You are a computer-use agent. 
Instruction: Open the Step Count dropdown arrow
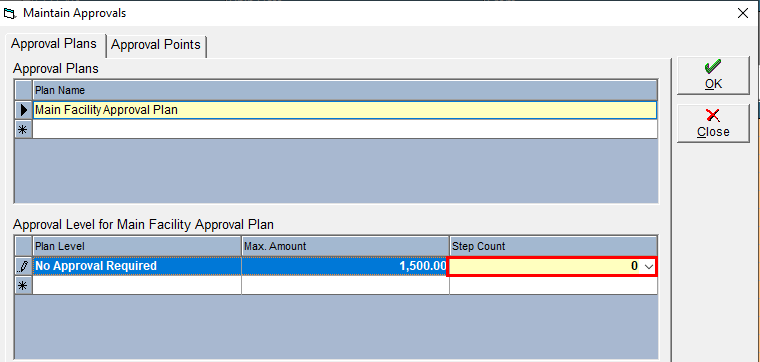[x=649, y=266]
